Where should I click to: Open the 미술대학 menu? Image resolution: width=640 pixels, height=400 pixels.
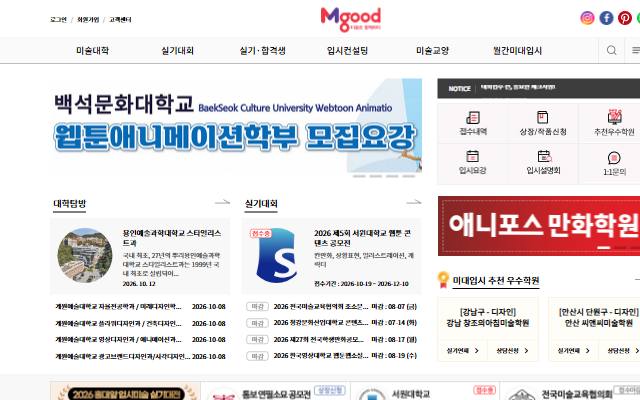(x=92, y=51)
